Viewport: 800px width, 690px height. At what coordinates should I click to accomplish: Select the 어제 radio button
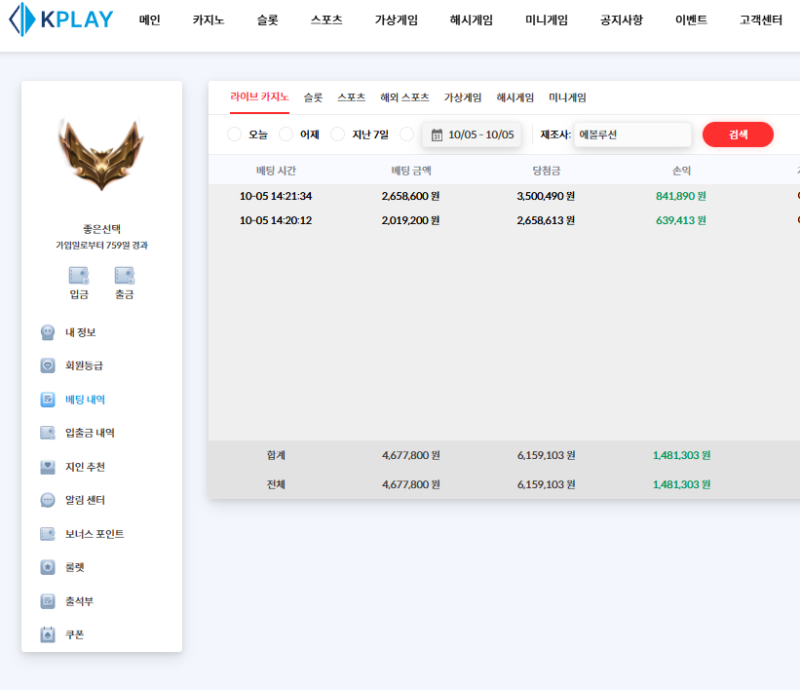click(x=286, y=134)
